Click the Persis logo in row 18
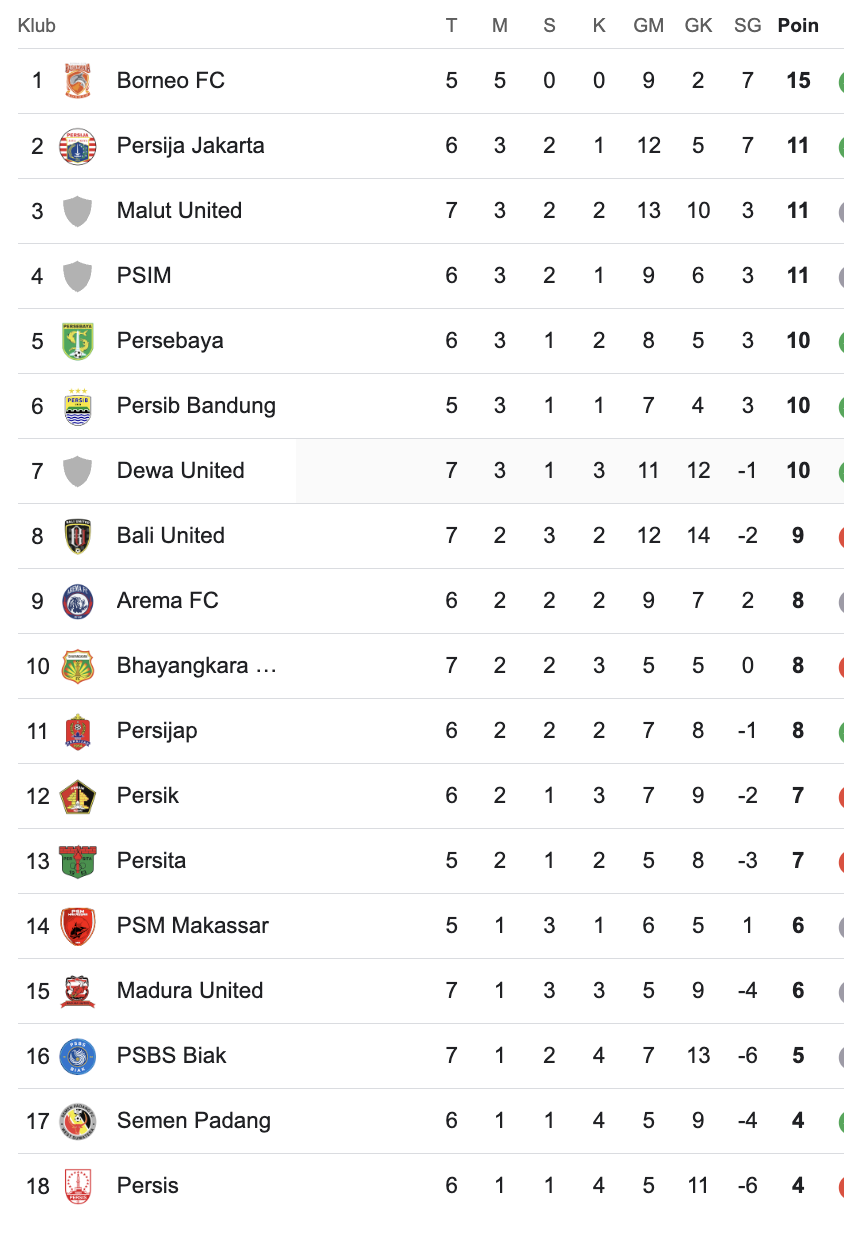 (x=77, y=1186)
